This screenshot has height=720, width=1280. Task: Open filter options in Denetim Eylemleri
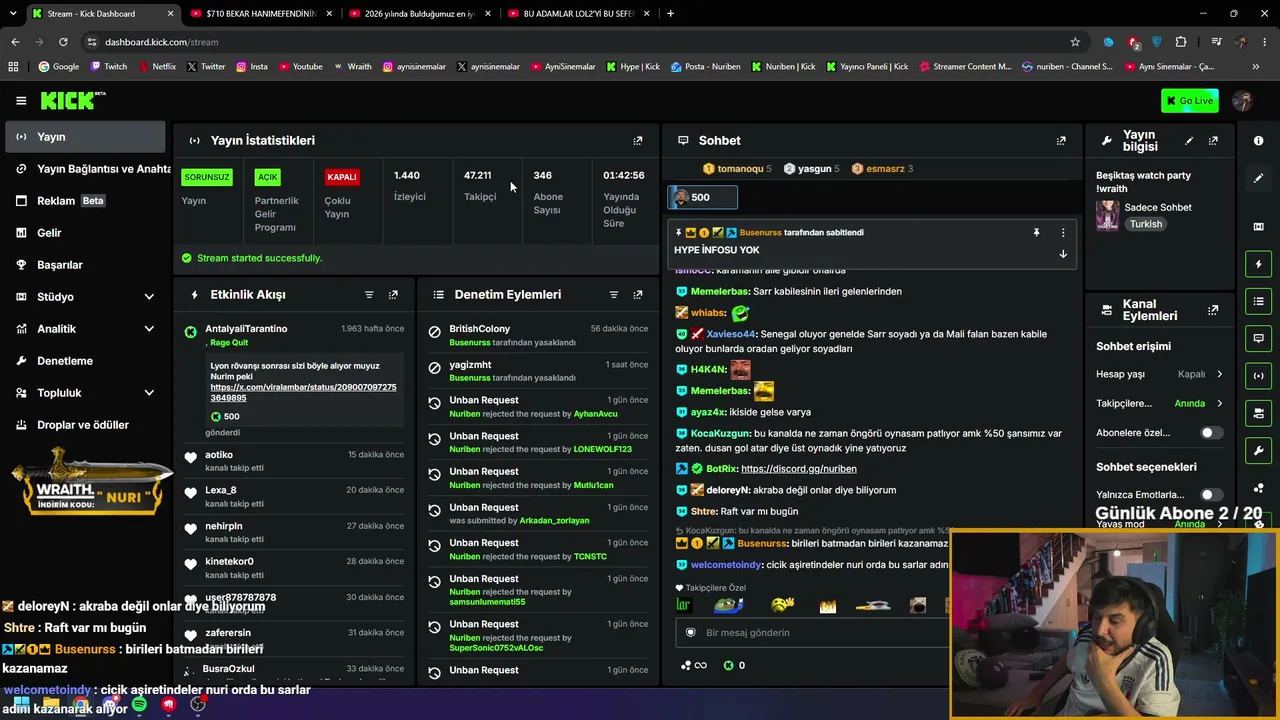tap(614, 295)
